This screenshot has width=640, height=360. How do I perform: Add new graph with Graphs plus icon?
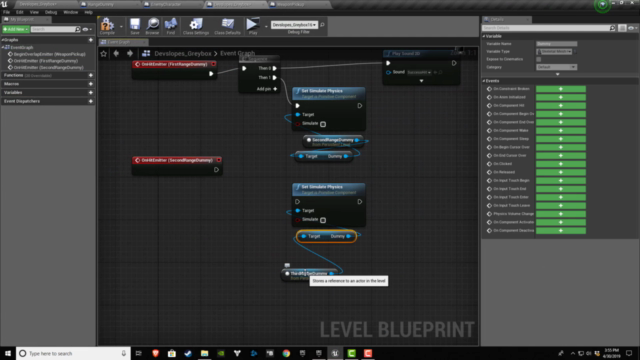click(x=91, y=40)
